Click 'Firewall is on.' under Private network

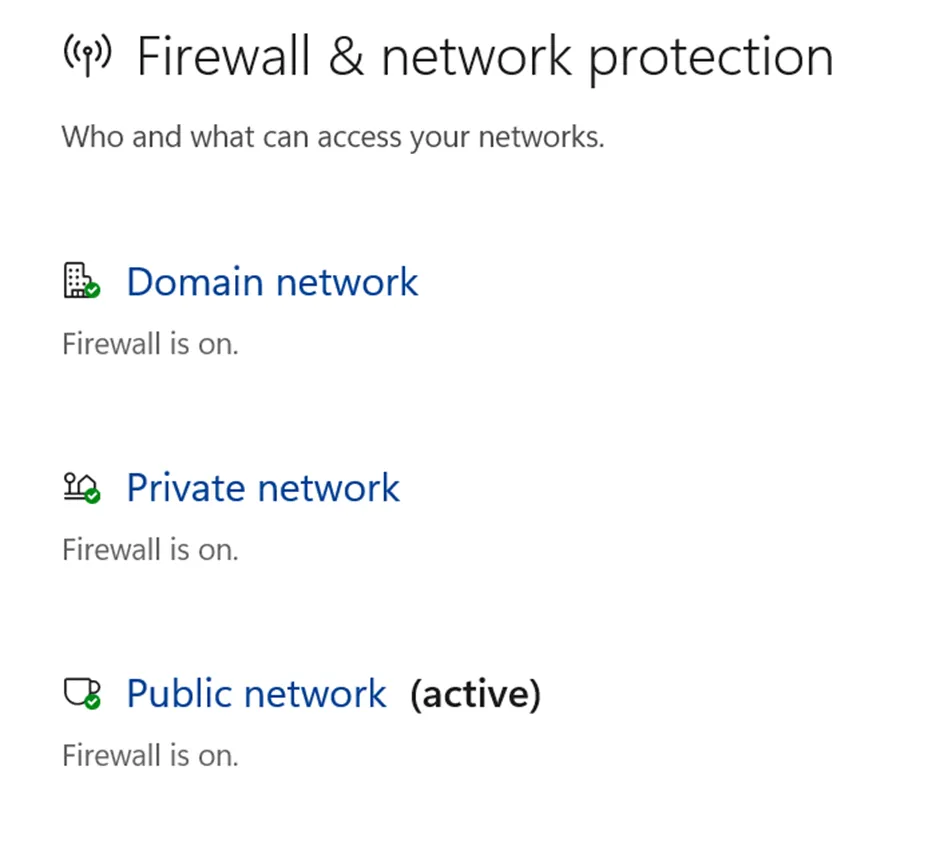coord(150,550)
